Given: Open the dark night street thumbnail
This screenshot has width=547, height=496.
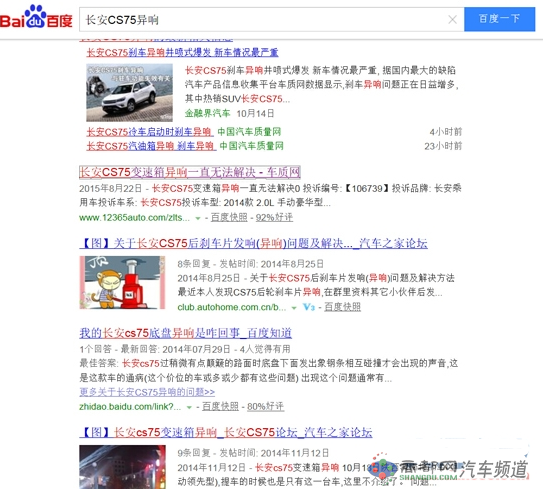Looking at the screenshot, I should (122, 467).
